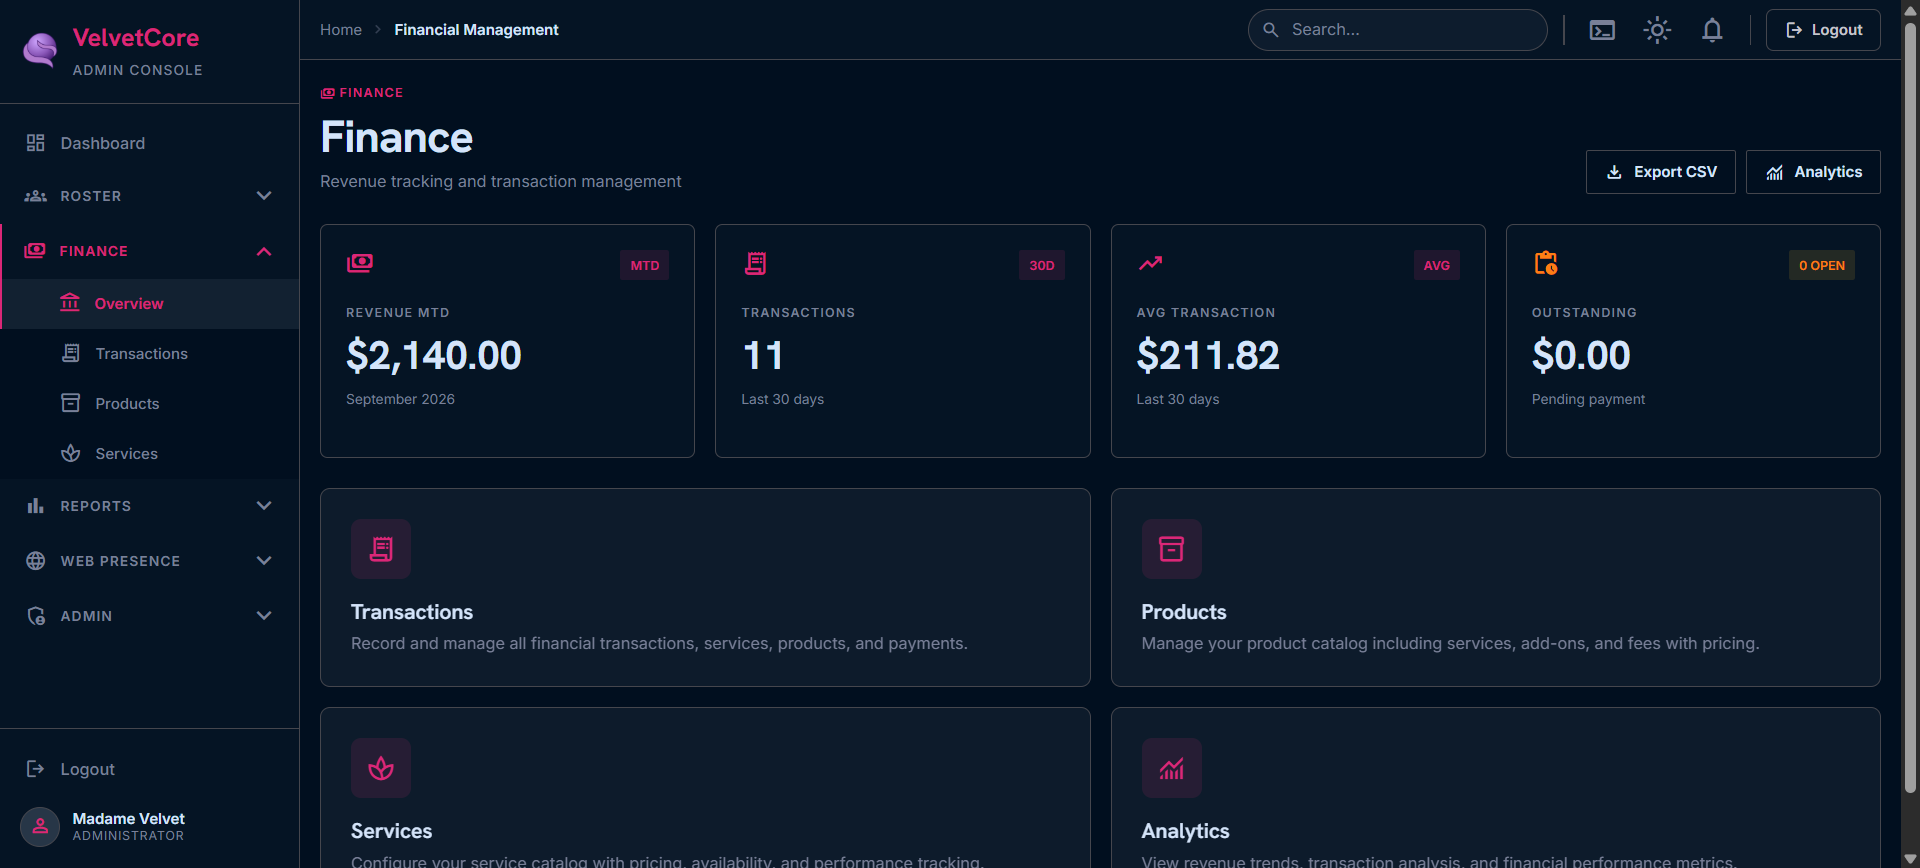The height and width of the screenshot is (868, 1920).
Task: Click the search magnifier icon
Action: [x=1270, y=30]
